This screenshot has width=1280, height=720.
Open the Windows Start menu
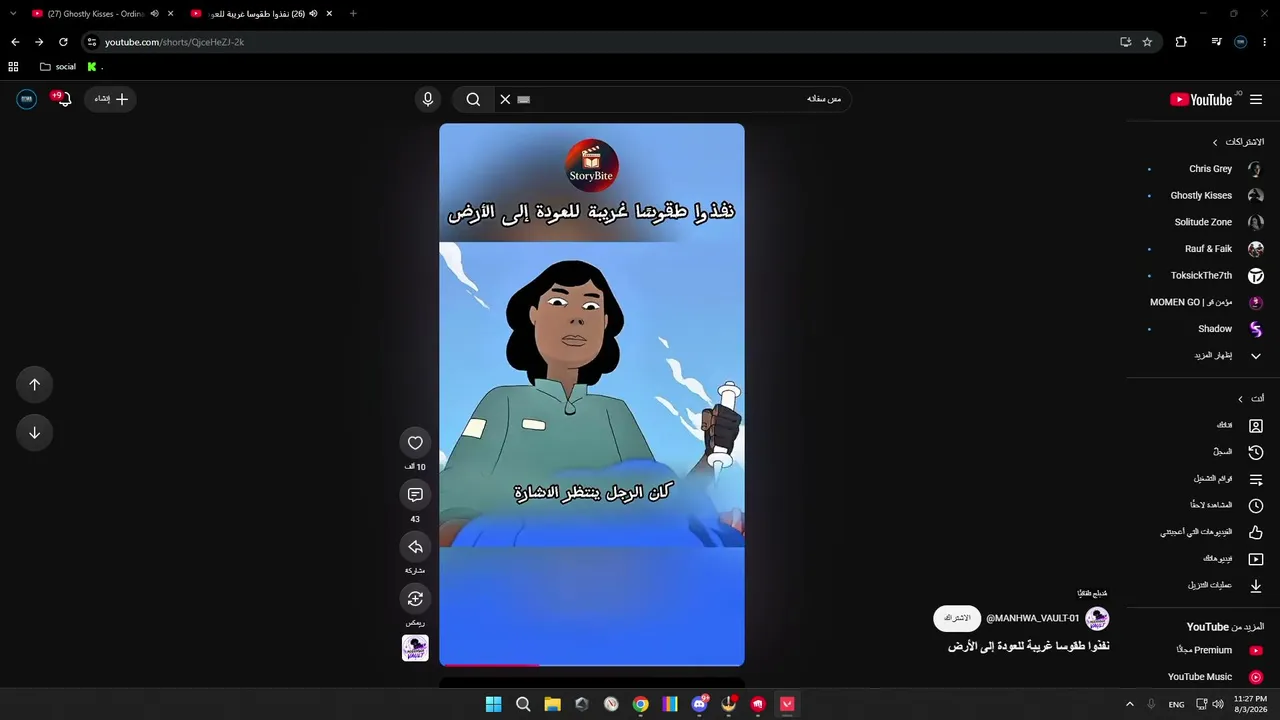[493, 704]
